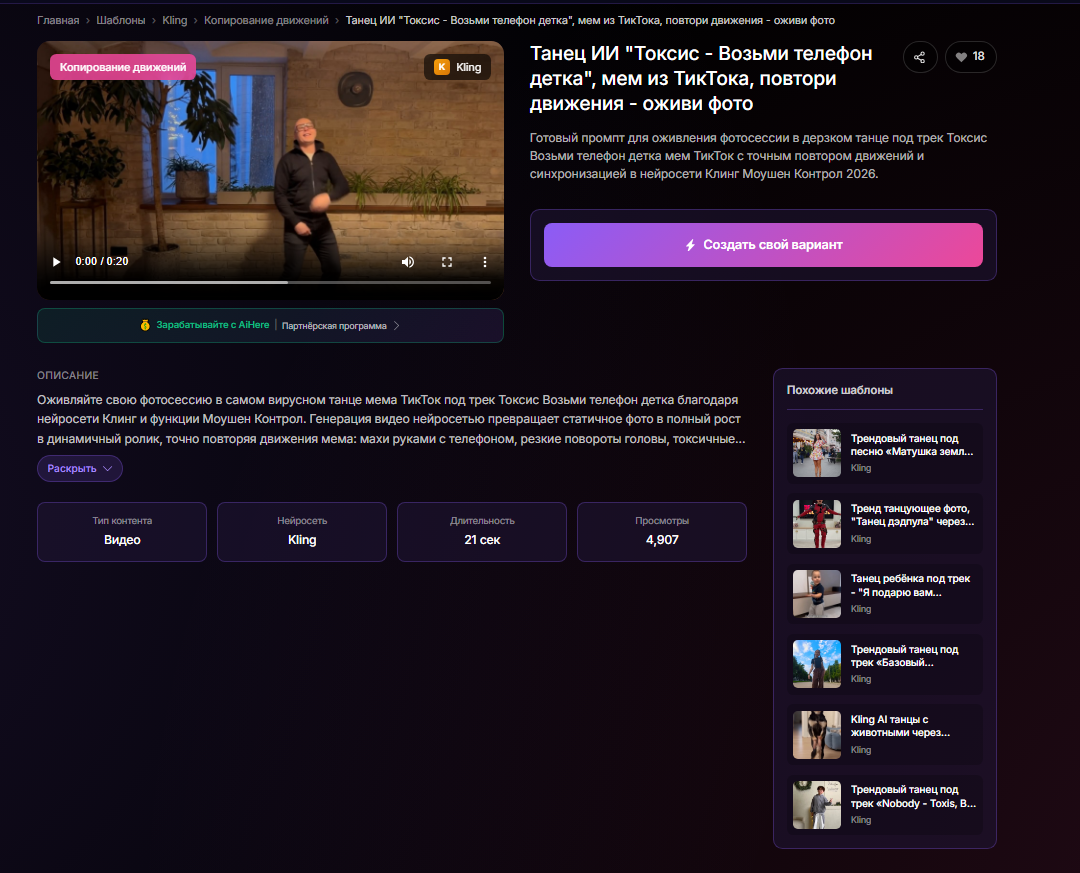Click thumbnail of Kling AI танцы template
The height and width of the screenshot is (873, 1080).
pyautogui.click(x=817, y=735)
